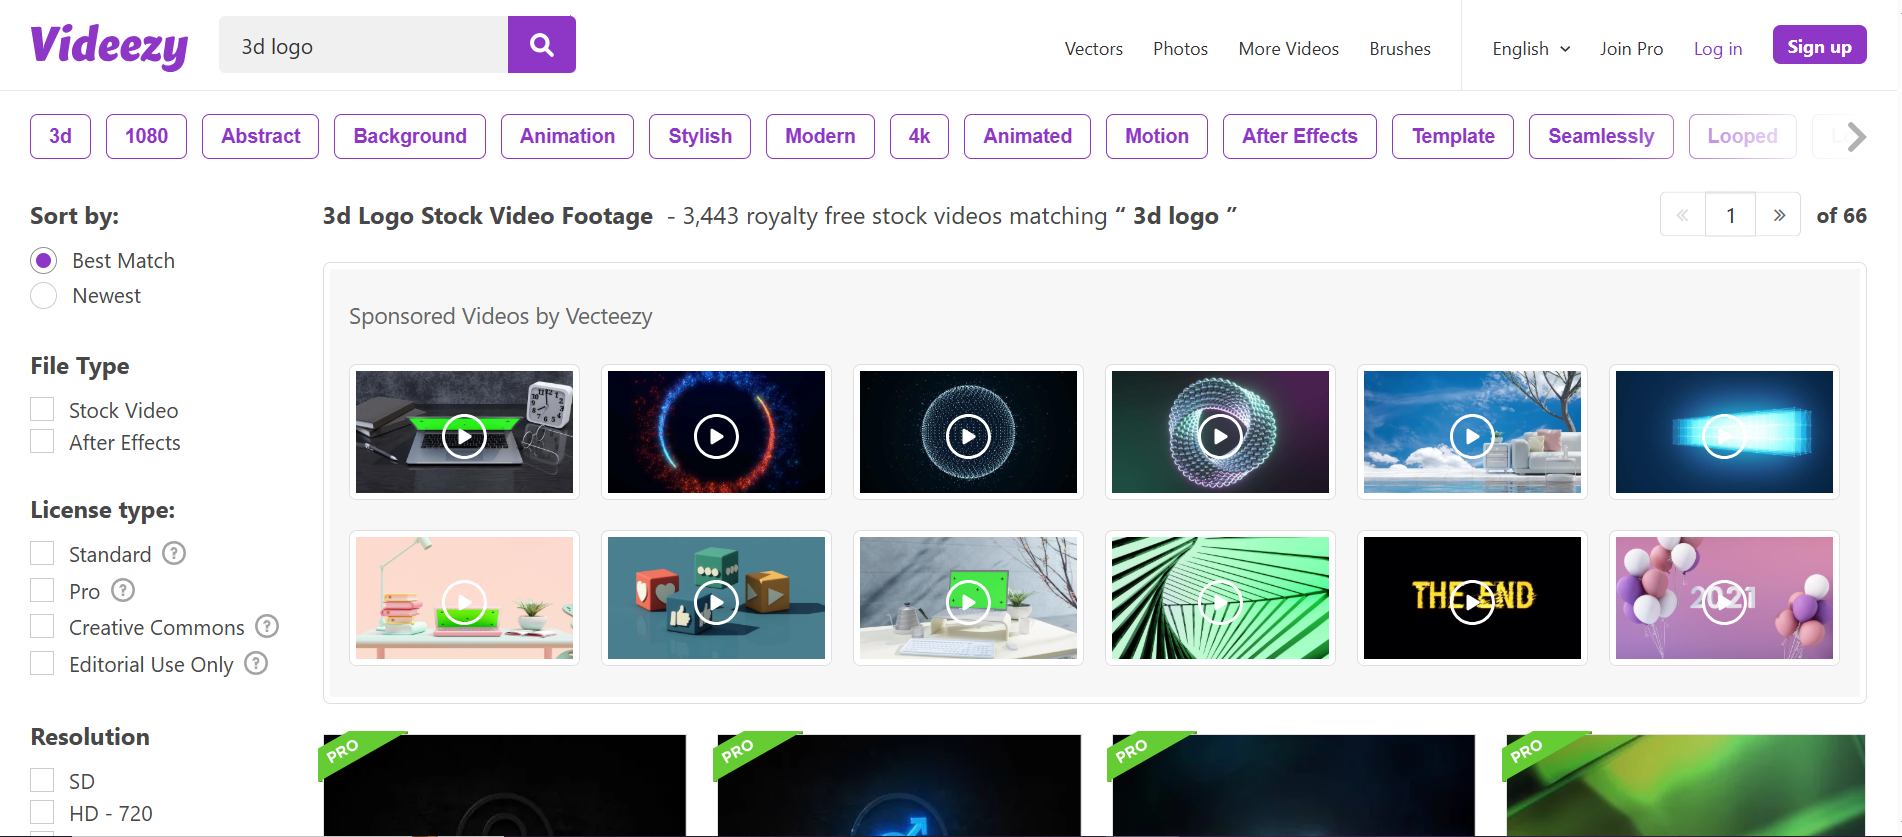Screen dimensions: 1902x837
Task: Click the tag carousel next arrow
Action: (1856, 136)
